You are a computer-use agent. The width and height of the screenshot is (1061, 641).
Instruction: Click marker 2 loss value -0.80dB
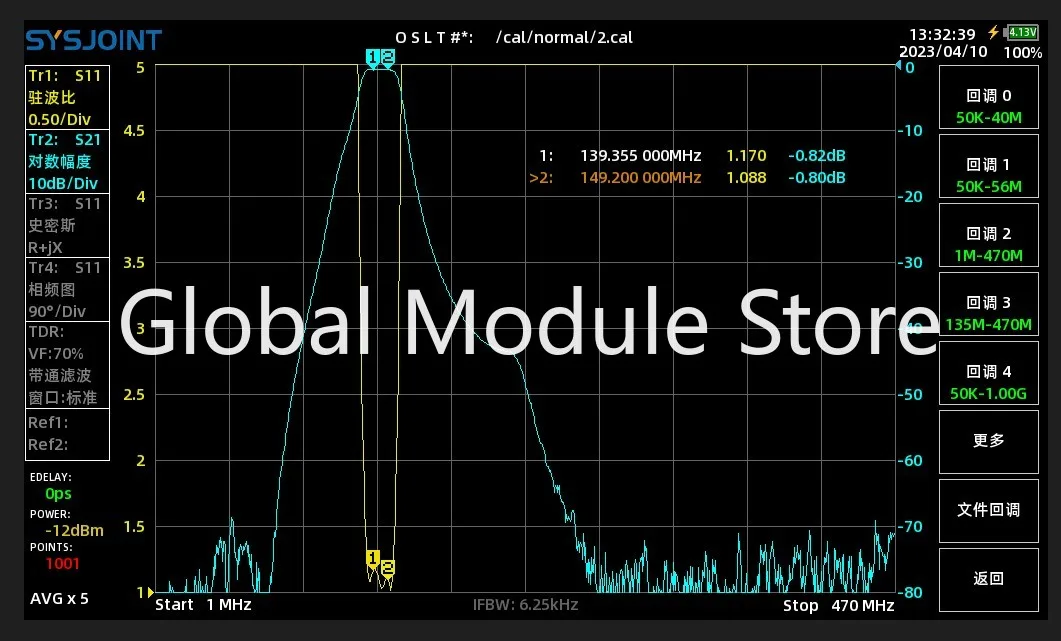(817, 178)
